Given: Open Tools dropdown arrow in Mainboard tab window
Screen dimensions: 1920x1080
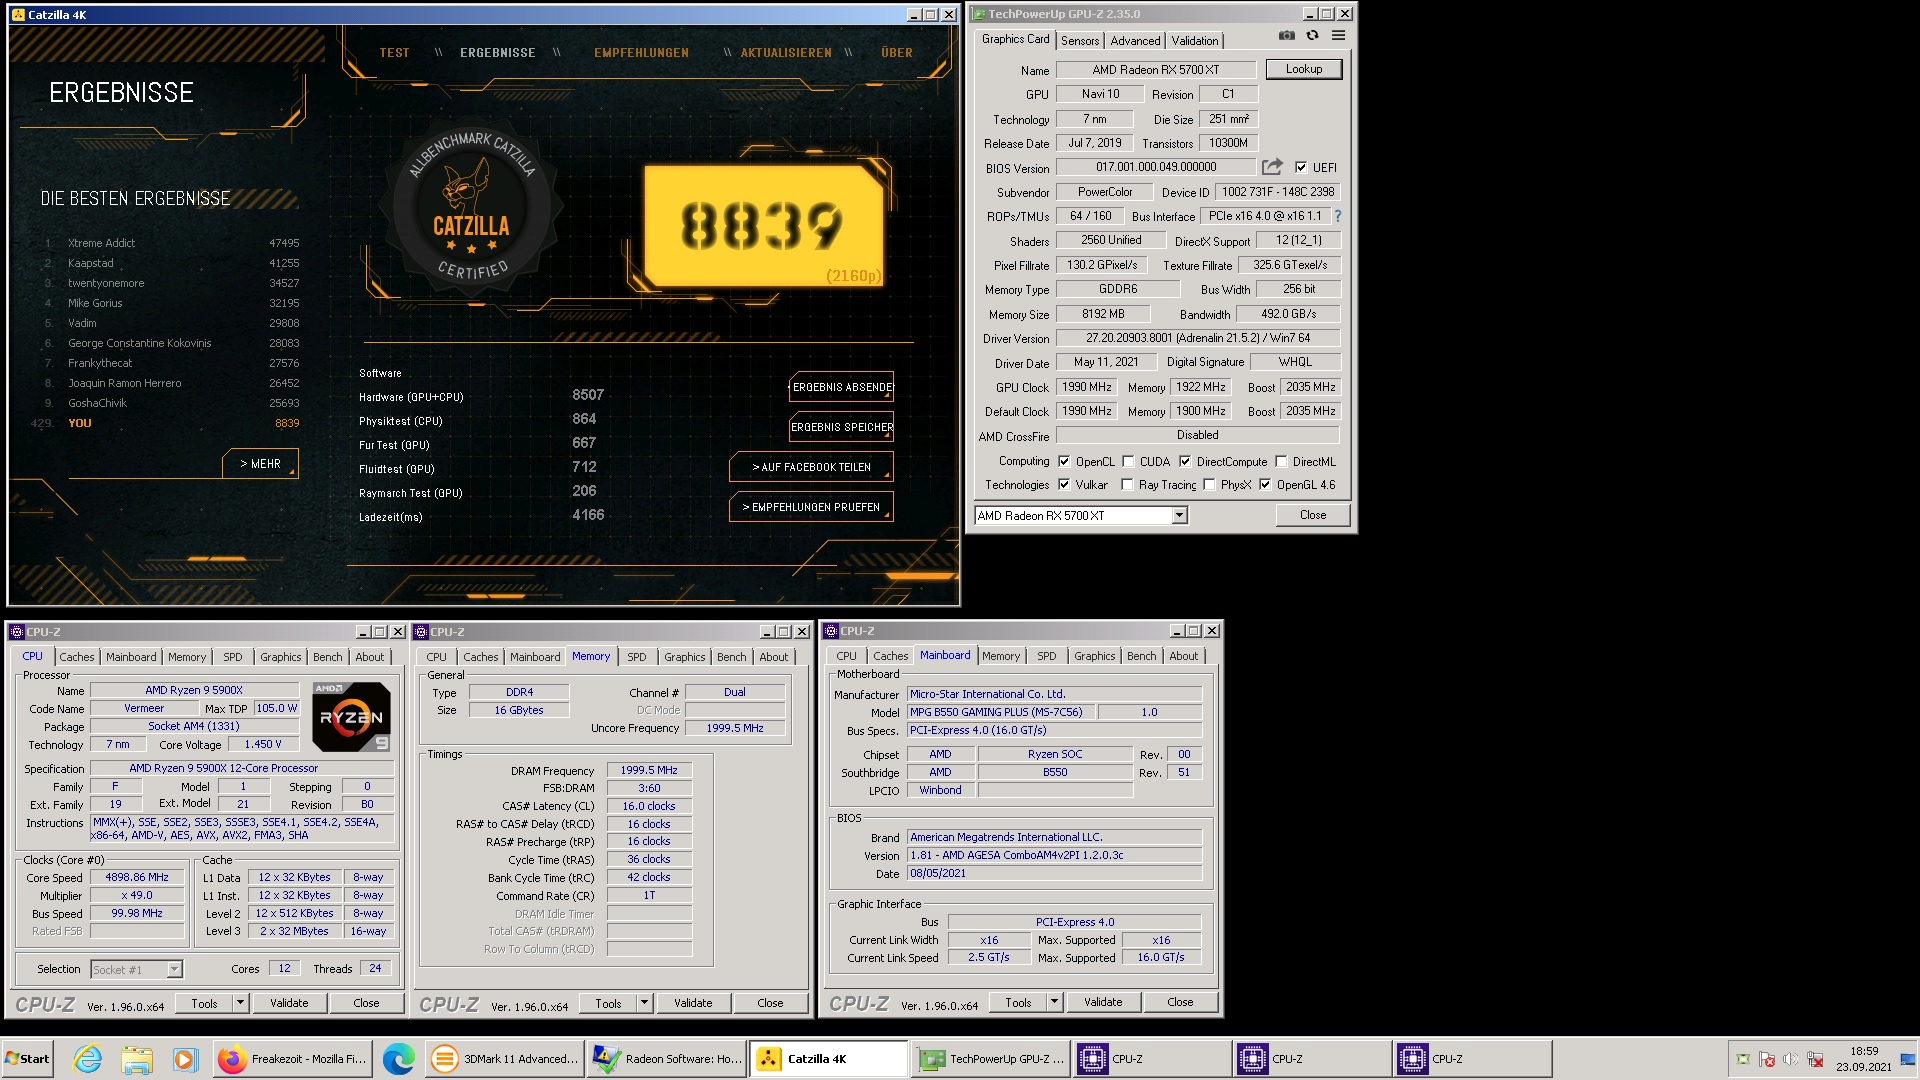Looking at the screenshot, I should pyautogui.click(x=1054, y=1002).
